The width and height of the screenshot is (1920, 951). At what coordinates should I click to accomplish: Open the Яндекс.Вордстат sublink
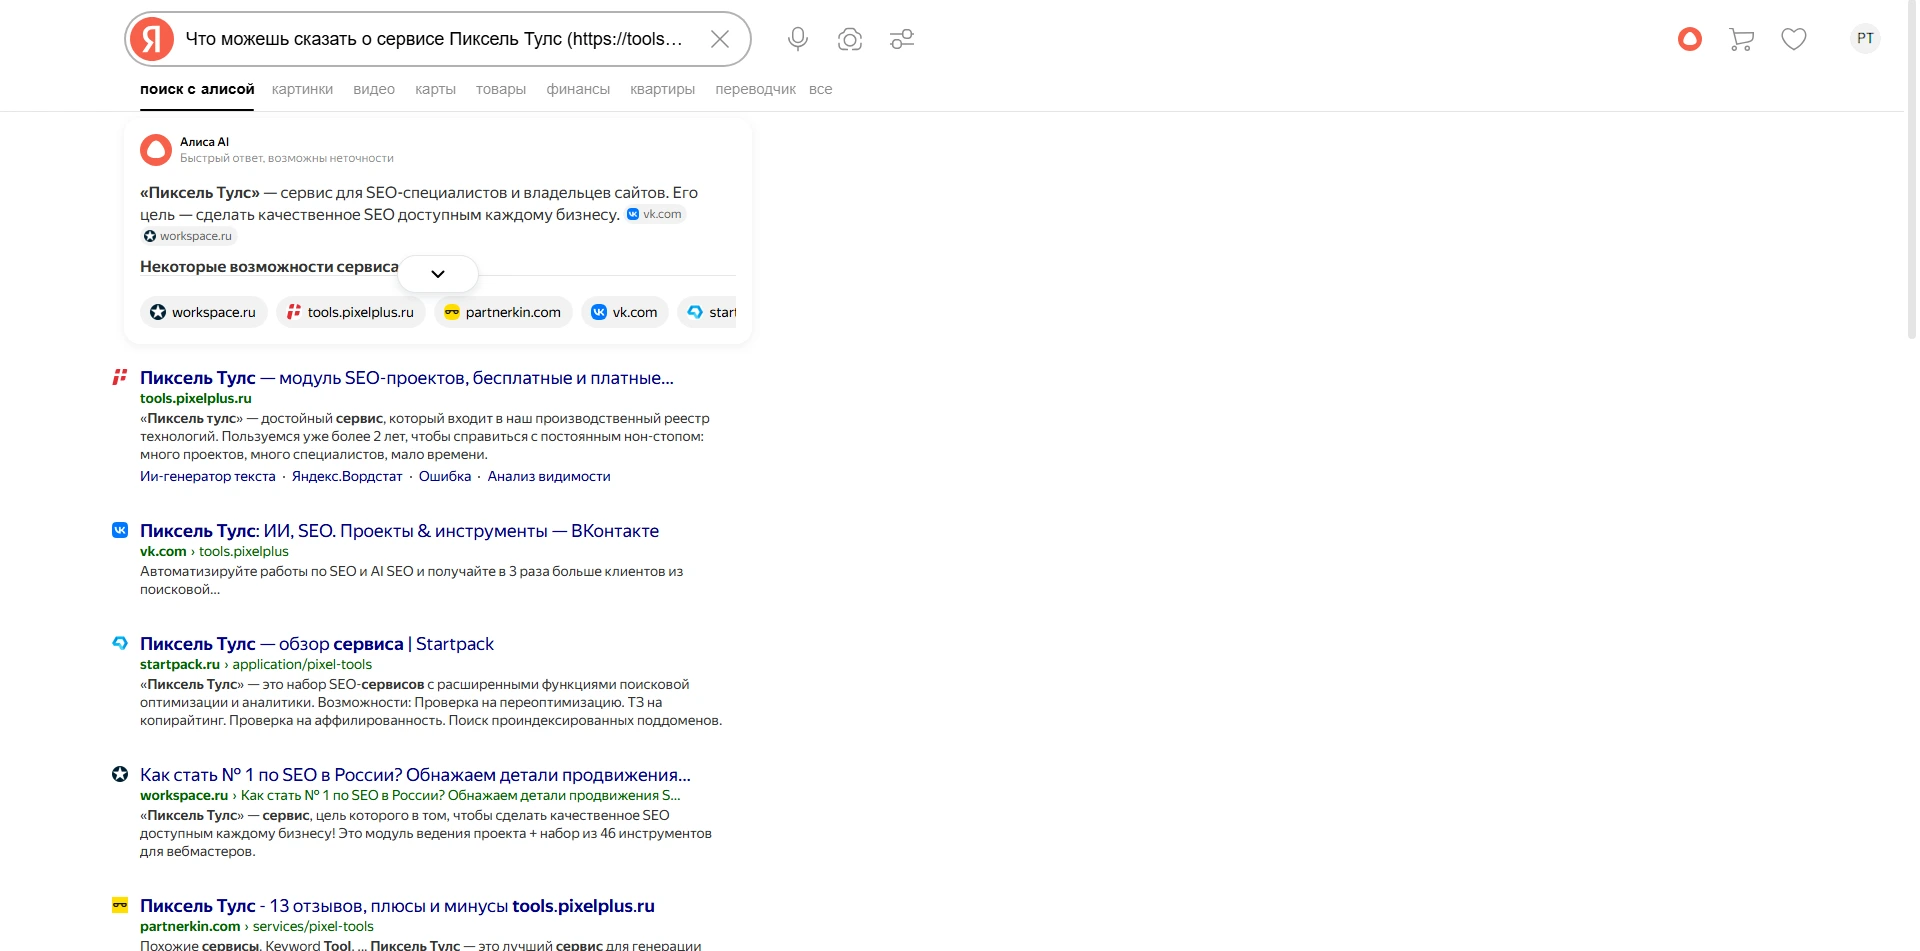346,477
